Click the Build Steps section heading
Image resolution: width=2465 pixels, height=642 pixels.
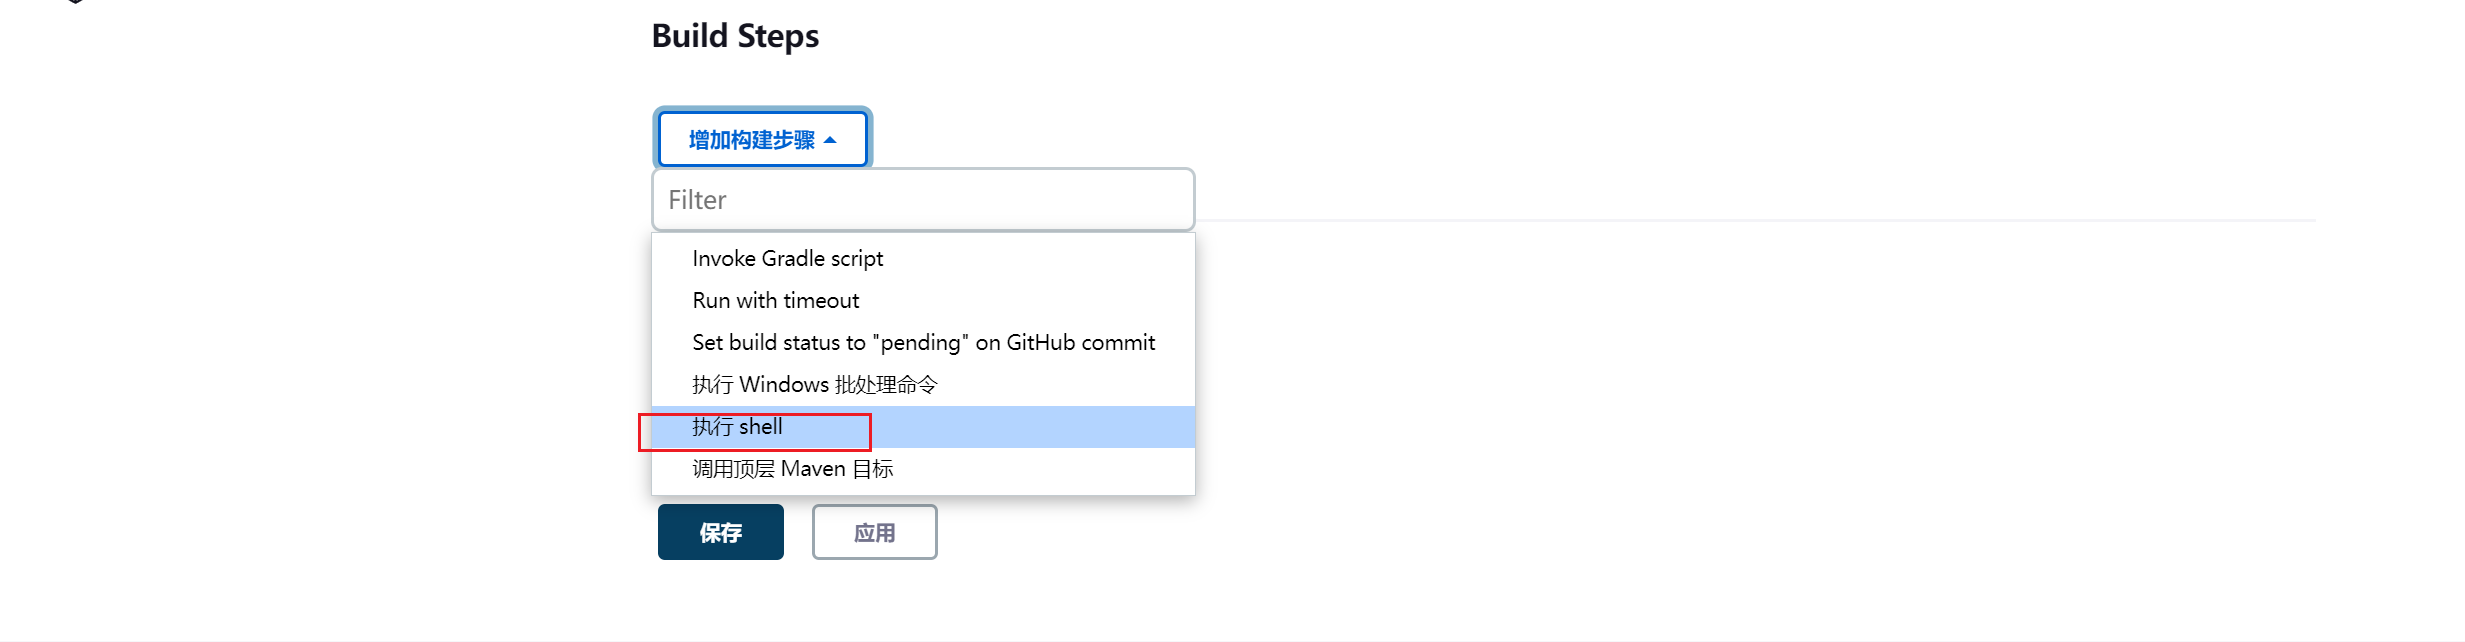(x=735, y=36)
